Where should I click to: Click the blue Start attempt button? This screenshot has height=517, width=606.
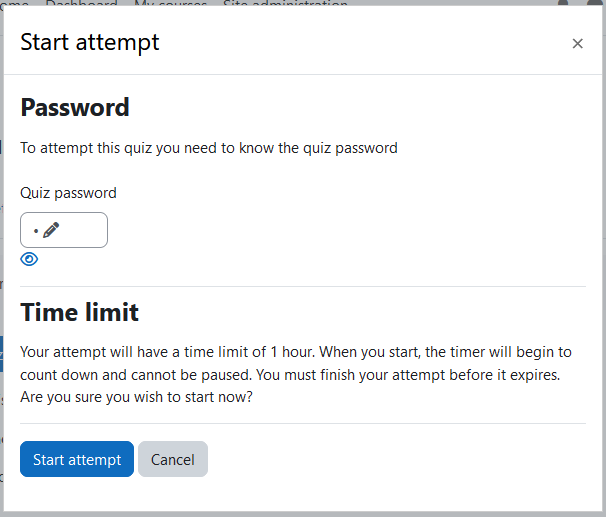(77, 459)
